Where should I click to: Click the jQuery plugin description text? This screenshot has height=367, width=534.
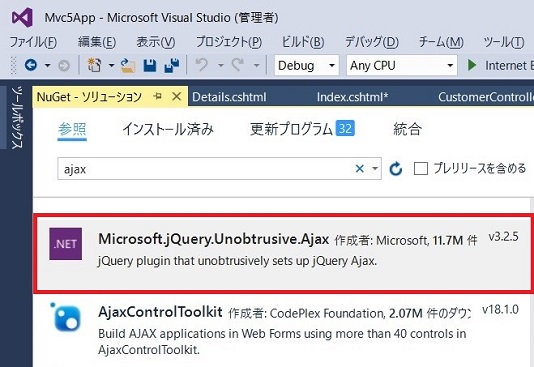click(x=237, y=261)
